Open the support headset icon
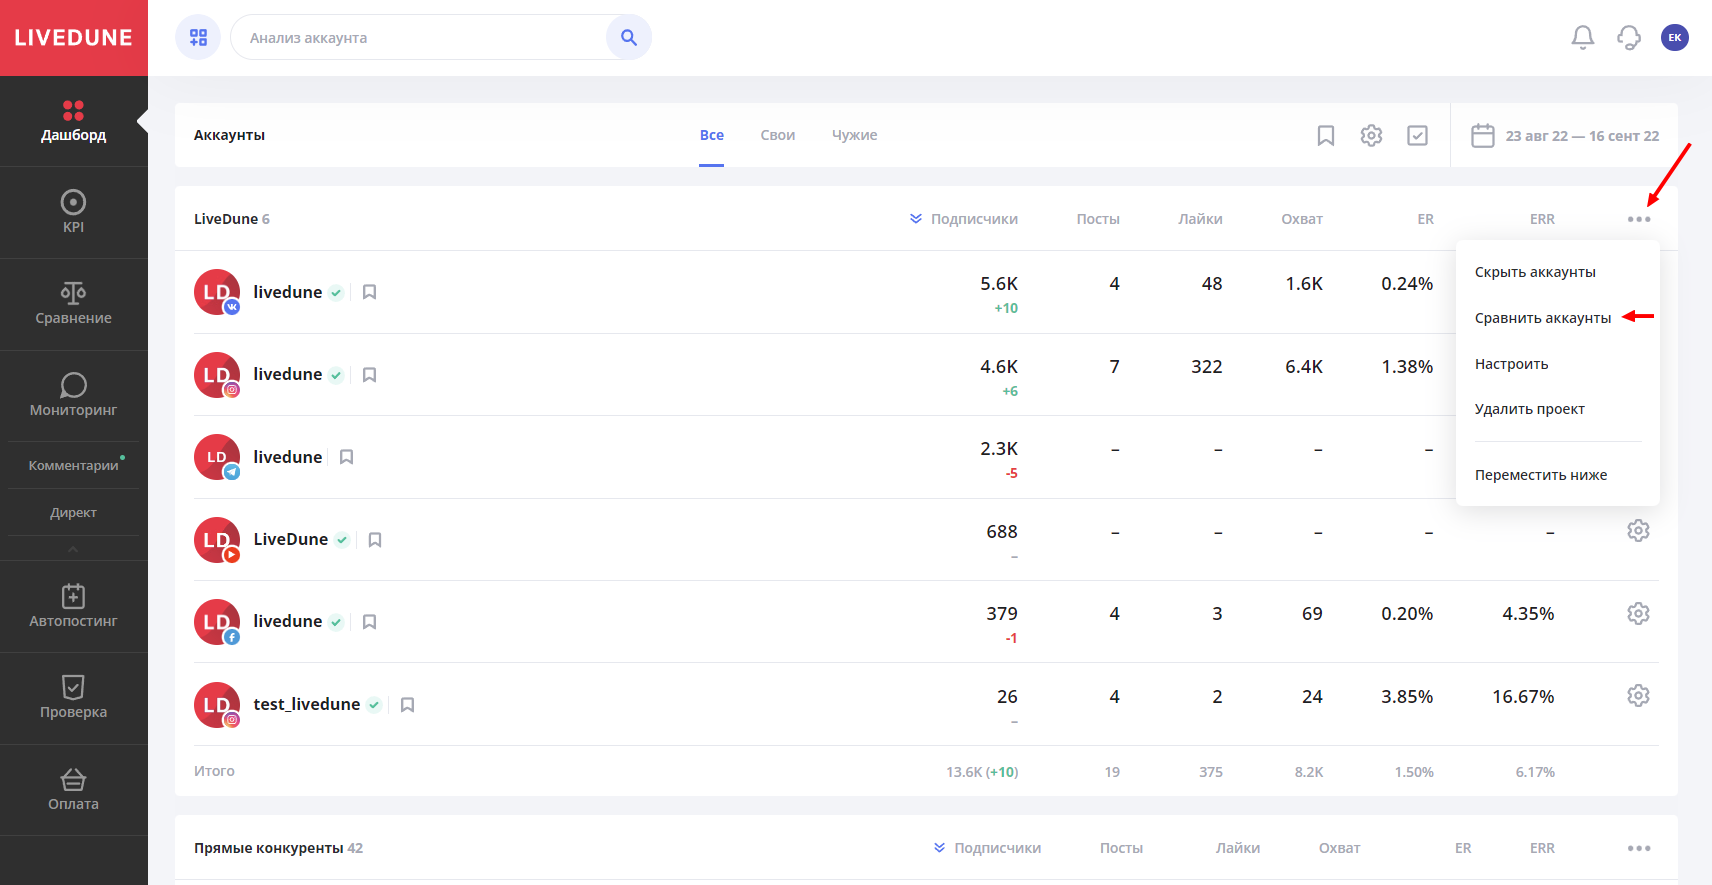 (x=1629, y=37)
